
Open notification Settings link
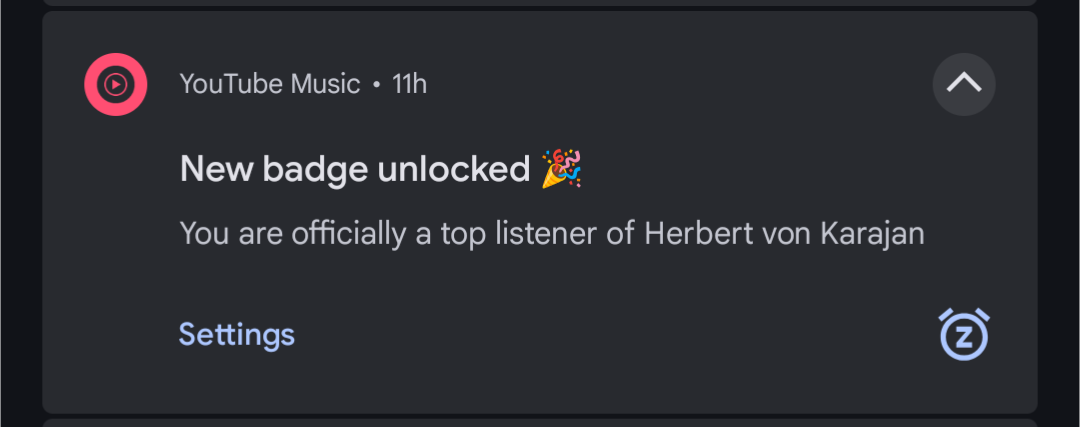(x=237, y=335)
